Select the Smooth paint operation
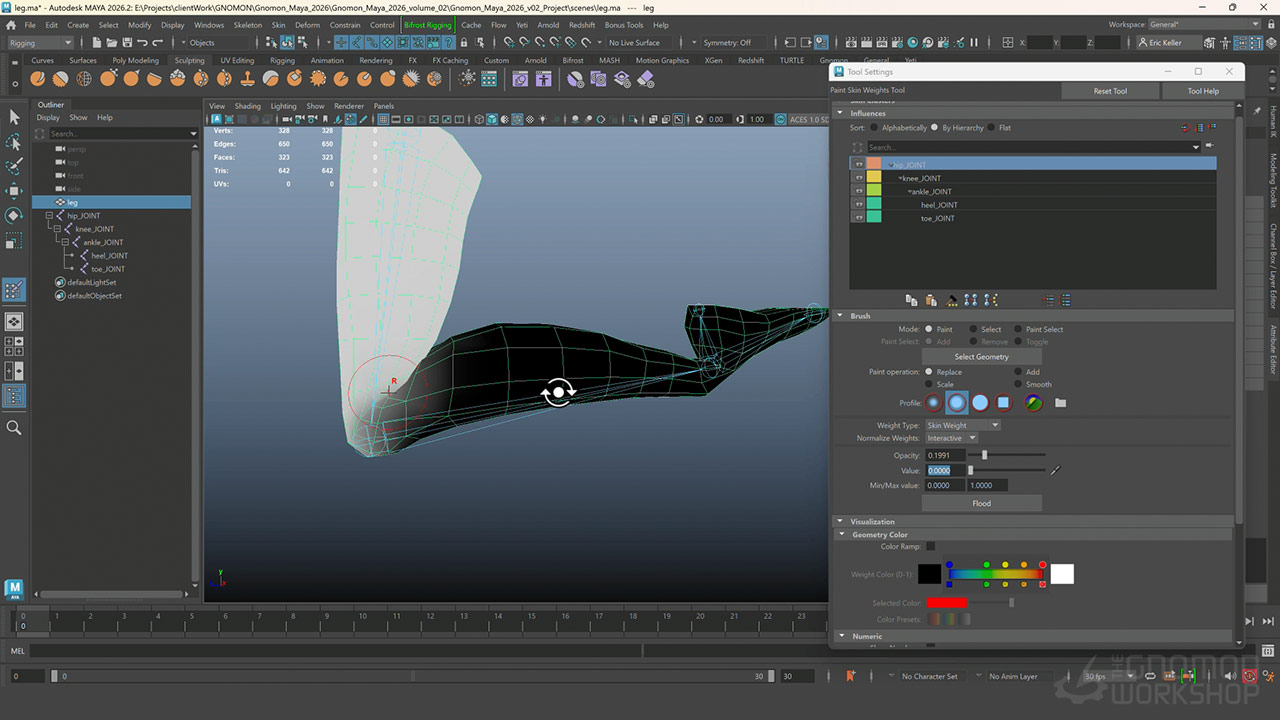1280x720 pixels. (x=1018, y=384)
